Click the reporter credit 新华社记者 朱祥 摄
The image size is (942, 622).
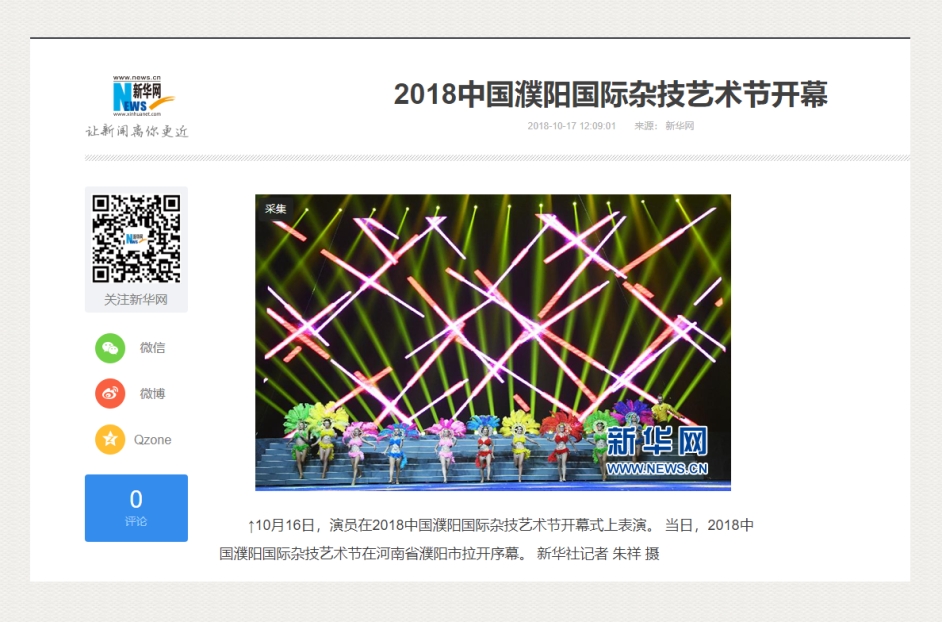point(598,553)
